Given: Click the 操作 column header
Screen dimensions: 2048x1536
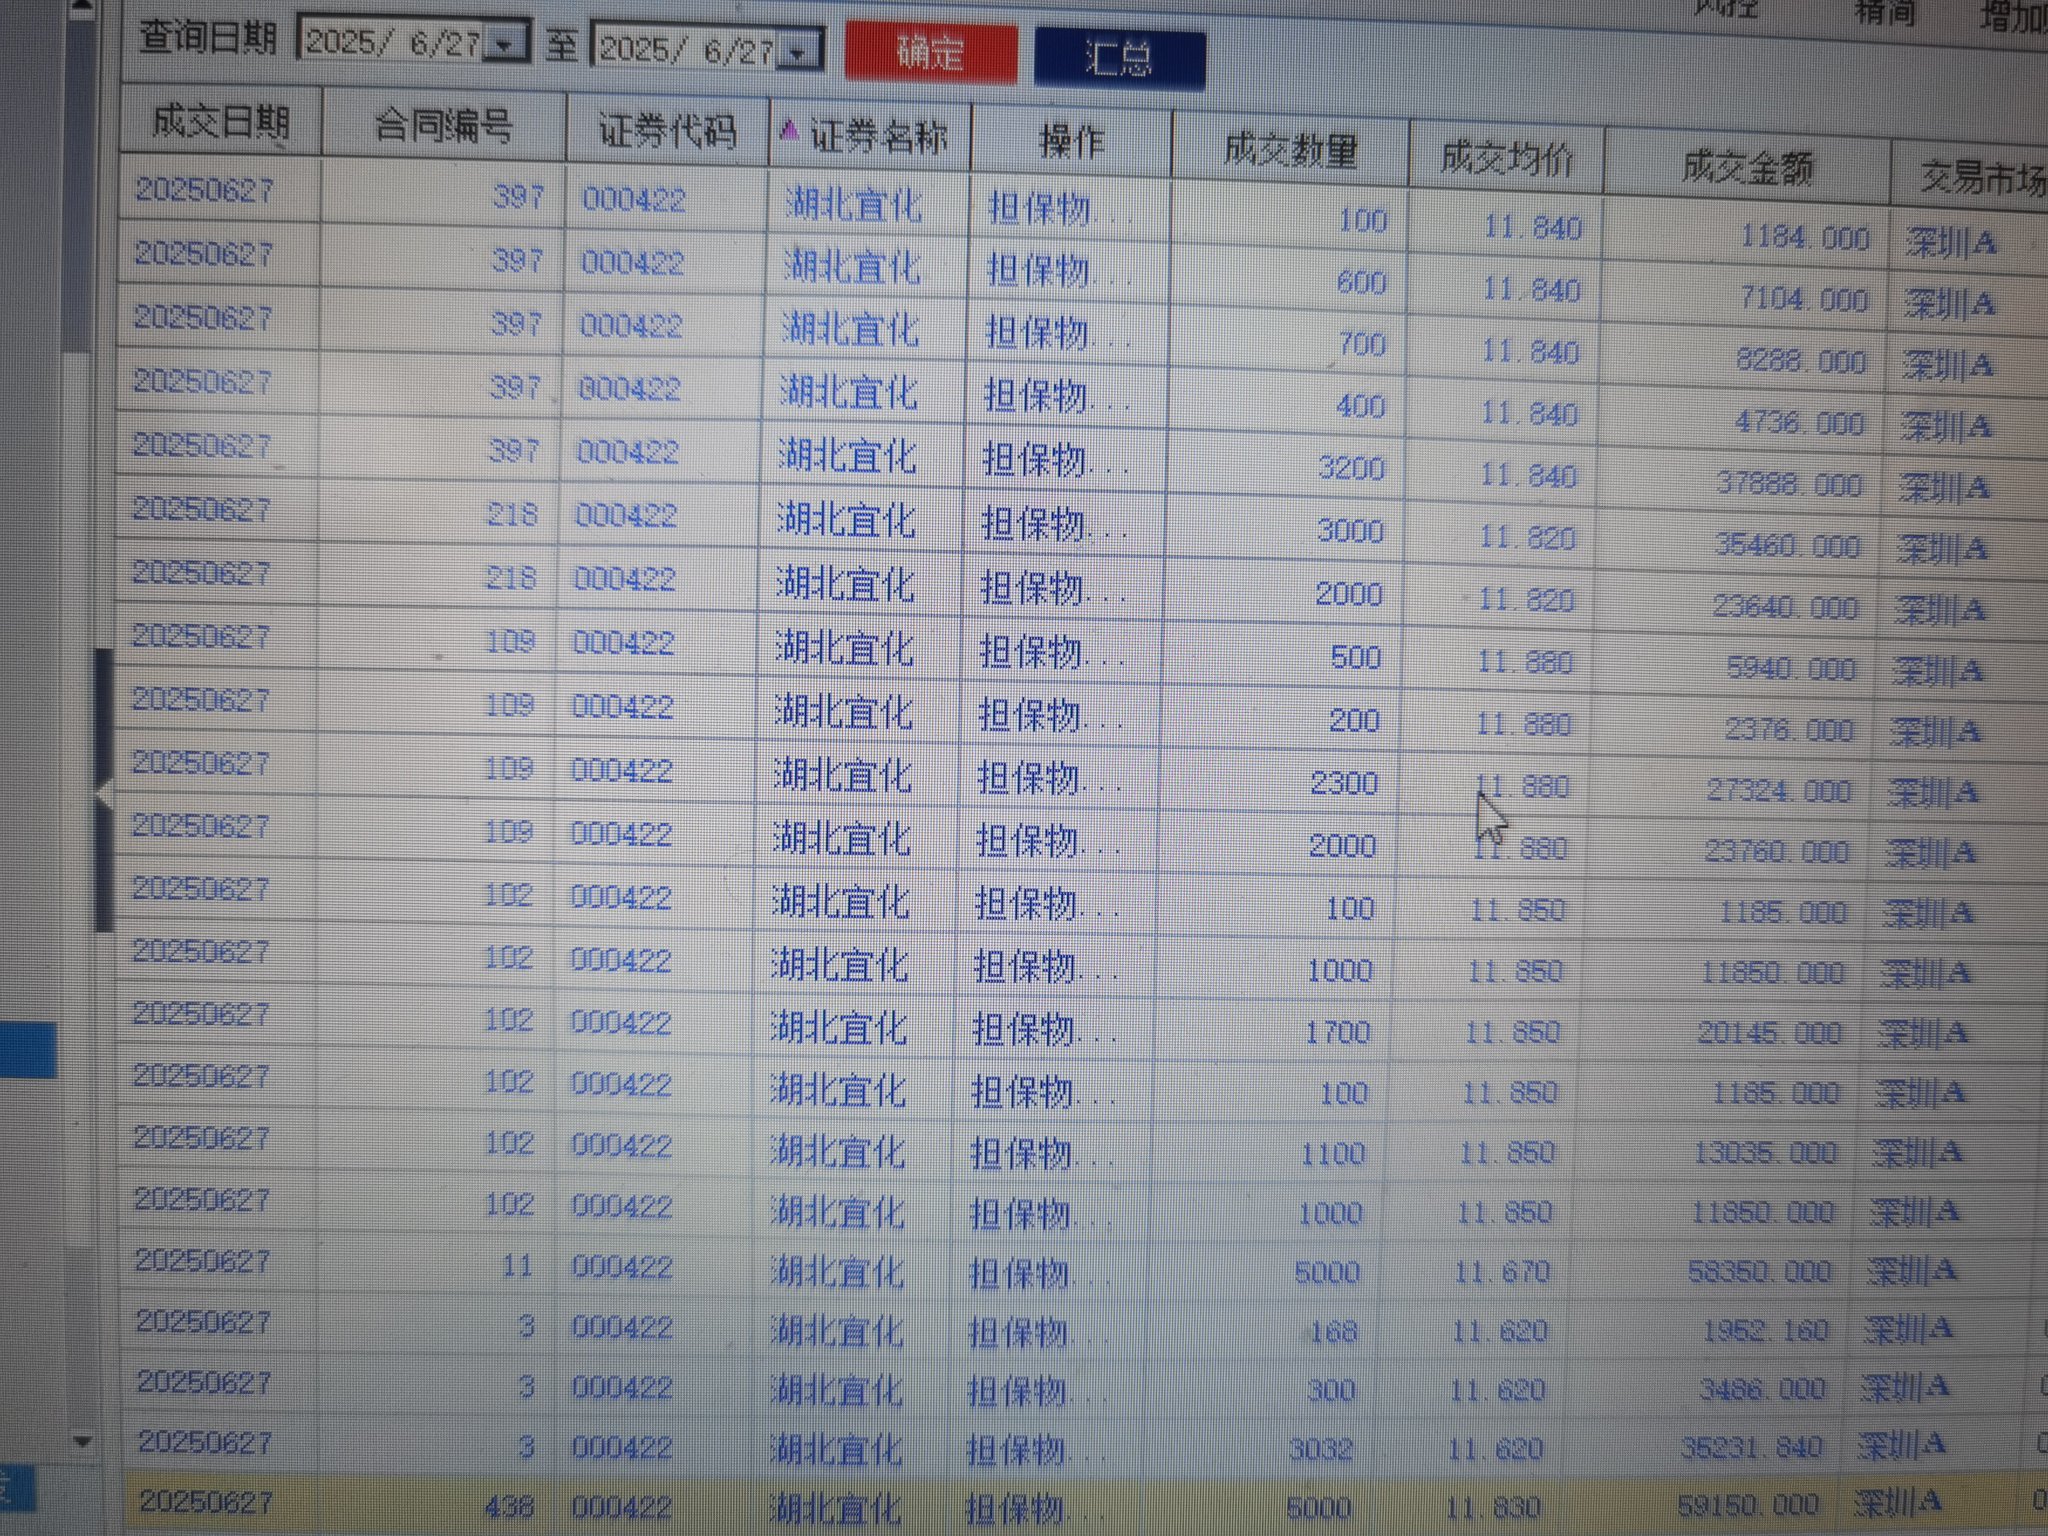Looking at the screenshot, I should (1071, 141).
